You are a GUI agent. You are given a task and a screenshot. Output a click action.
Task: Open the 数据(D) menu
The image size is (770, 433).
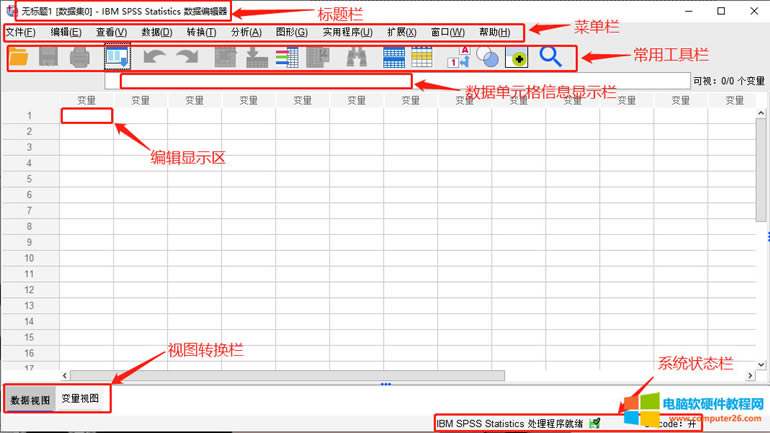(157, 32)
